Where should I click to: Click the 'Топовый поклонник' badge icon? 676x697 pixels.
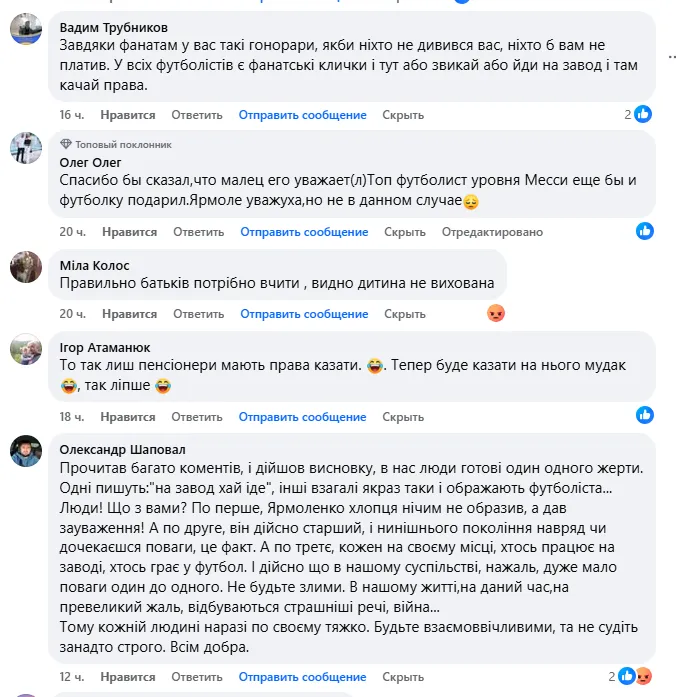[66, 143]
